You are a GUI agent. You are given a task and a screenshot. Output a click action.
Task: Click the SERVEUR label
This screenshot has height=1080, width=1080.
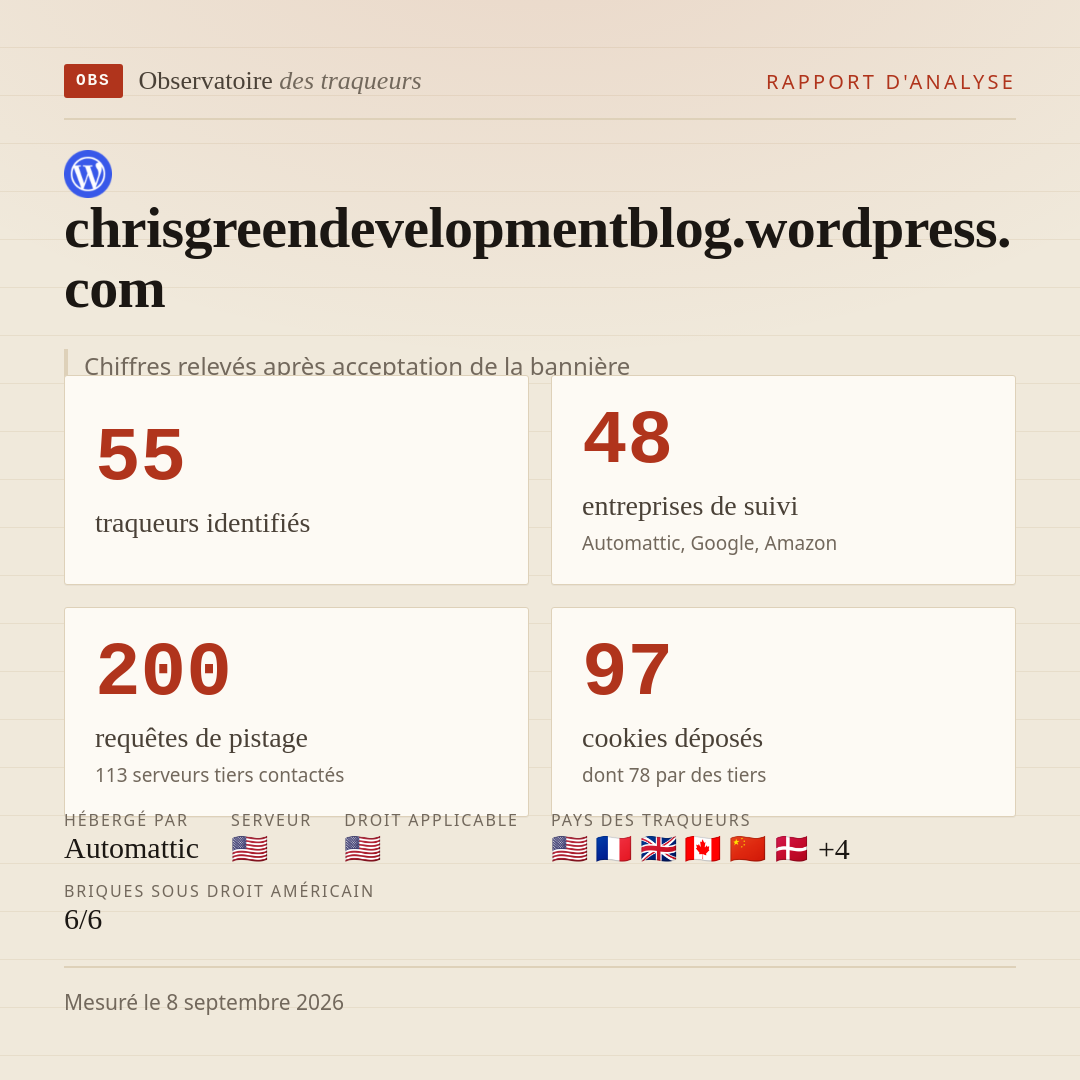(271, 820)
